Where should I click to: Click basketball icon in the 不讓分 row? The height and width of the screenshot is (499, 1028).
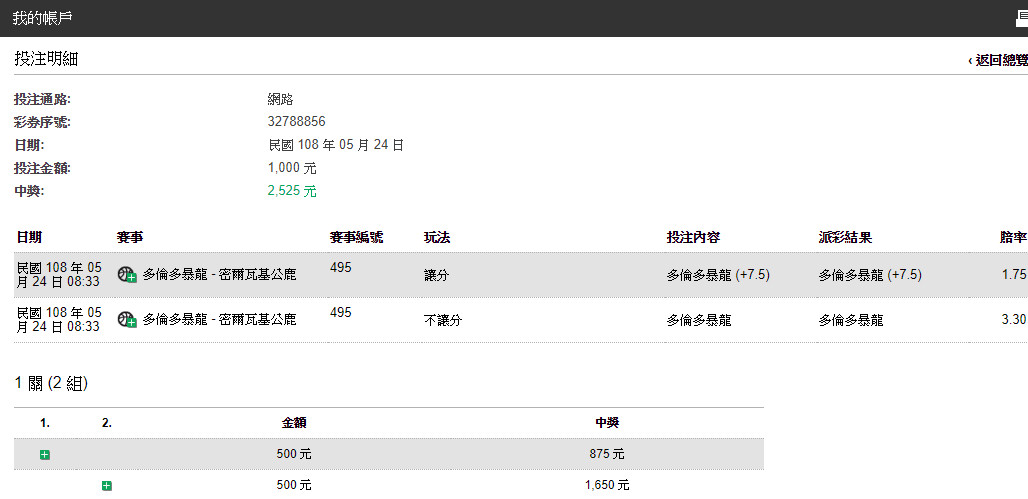tap(127, 319)
